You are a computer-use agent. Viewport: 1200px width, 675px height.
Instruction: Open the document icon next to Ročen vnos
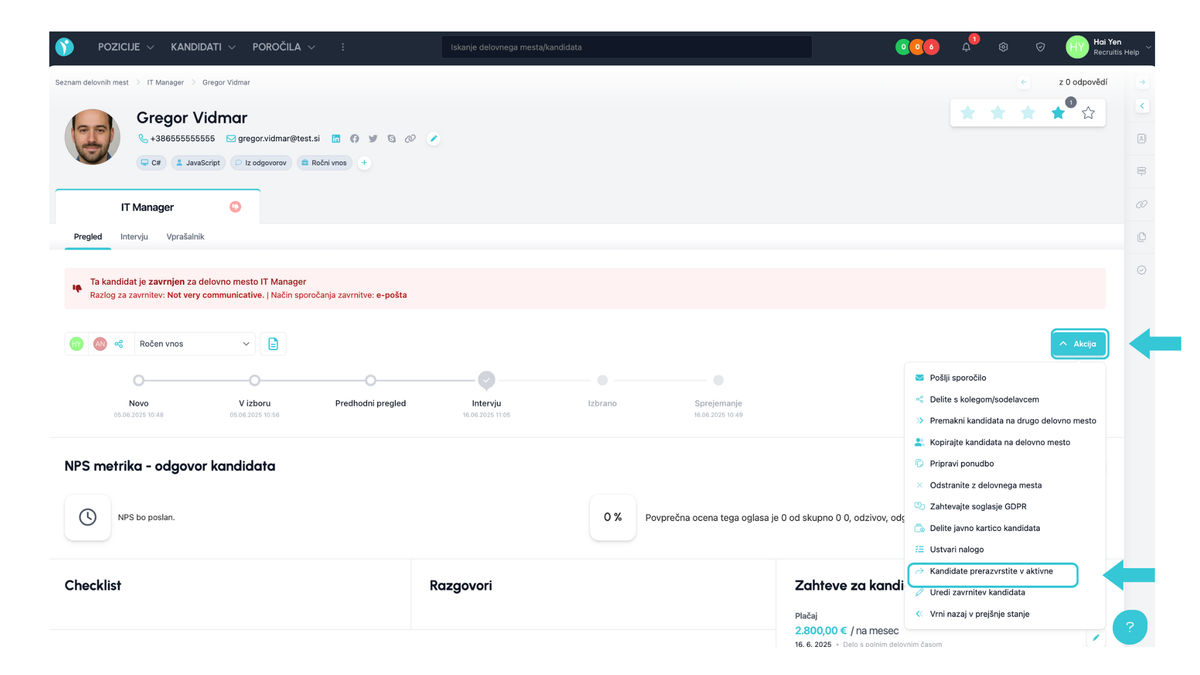coord(274,344)
